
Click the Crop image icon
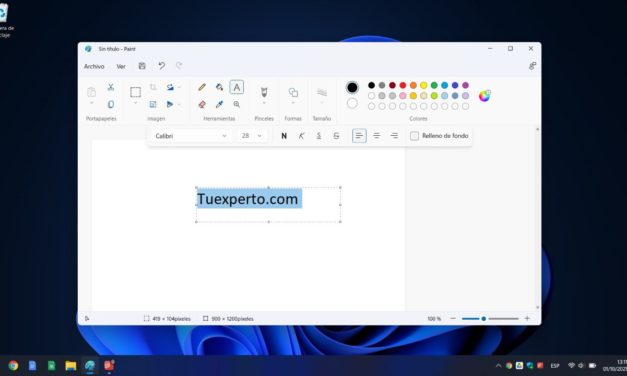coord(153,87)
